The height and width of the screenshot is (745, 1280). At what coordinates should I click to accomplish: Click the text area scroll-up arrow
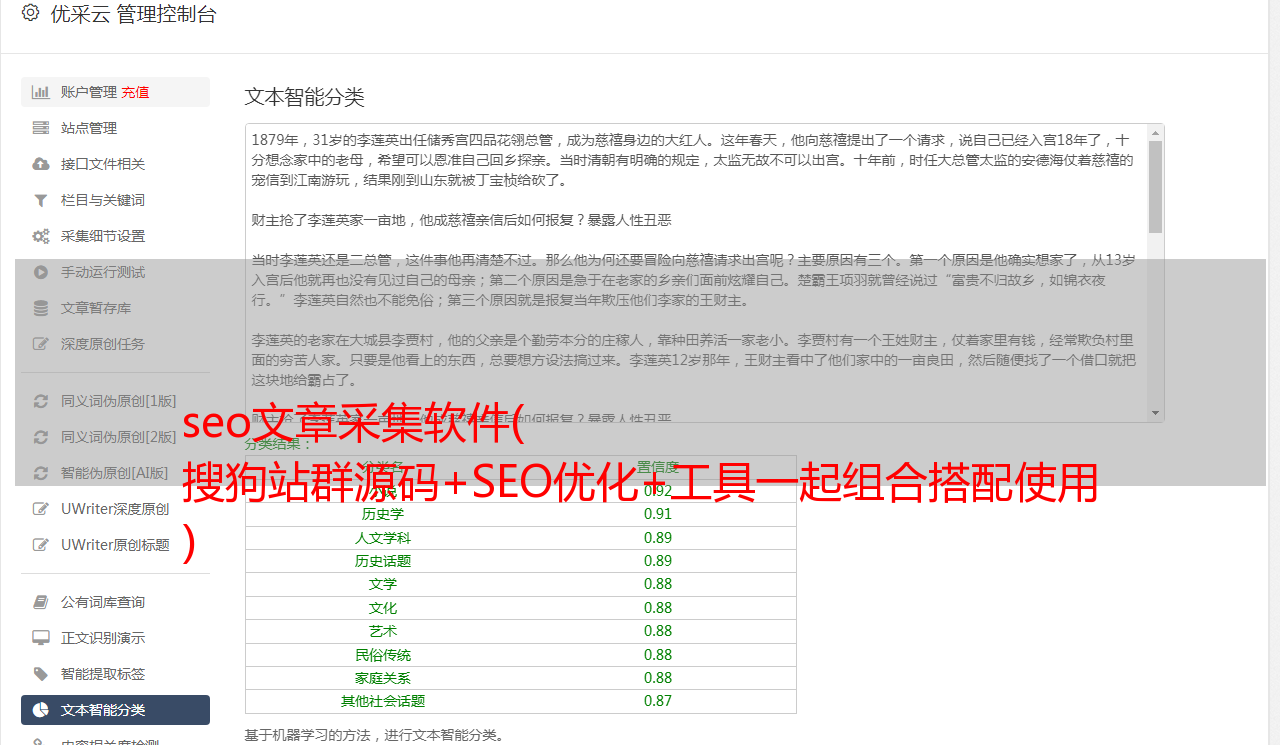click(x=1156, y=132)
